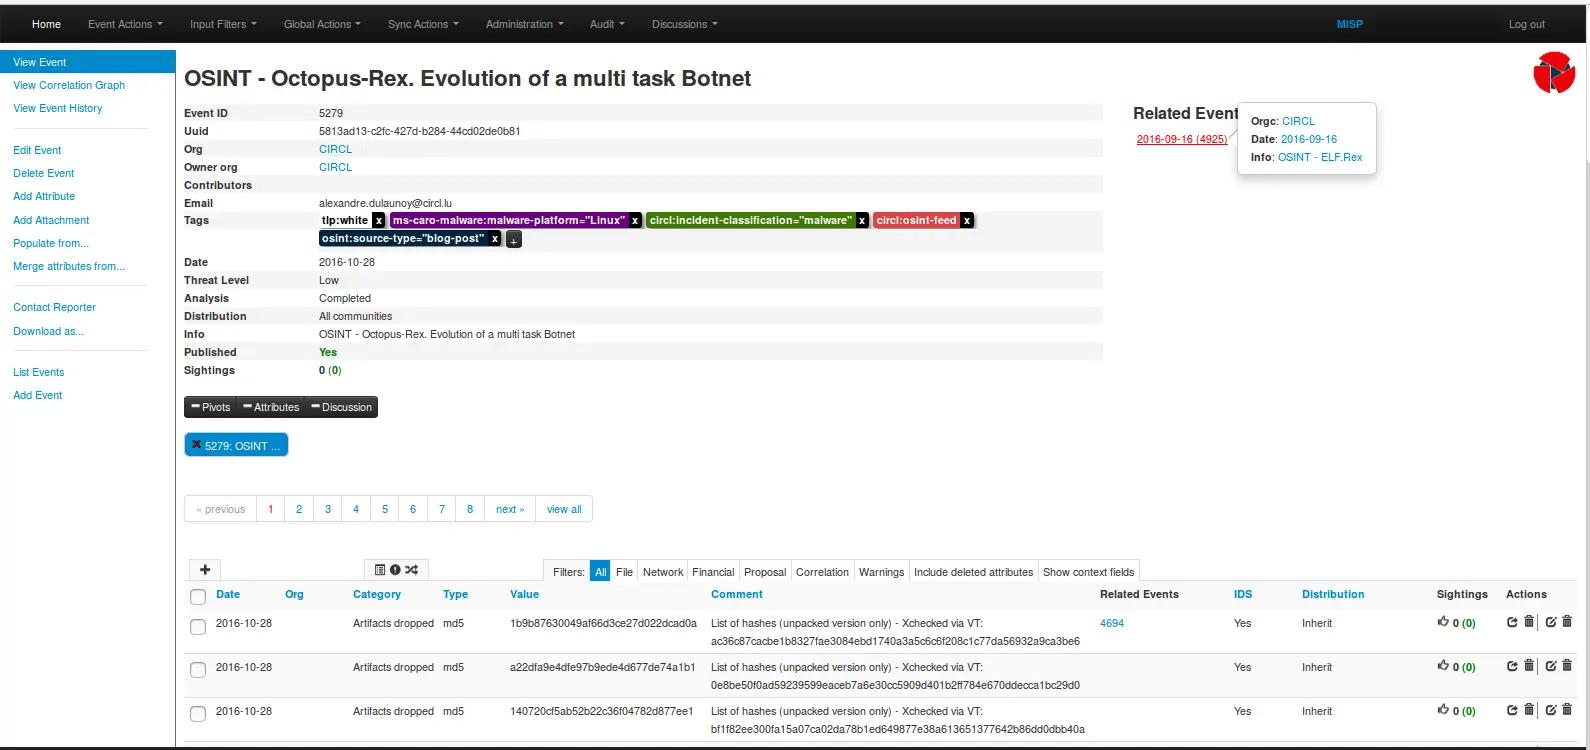The image size is (1590, 750).
Task: Click edit pencil icon in second attribute row
Action: click(1550, 666)
